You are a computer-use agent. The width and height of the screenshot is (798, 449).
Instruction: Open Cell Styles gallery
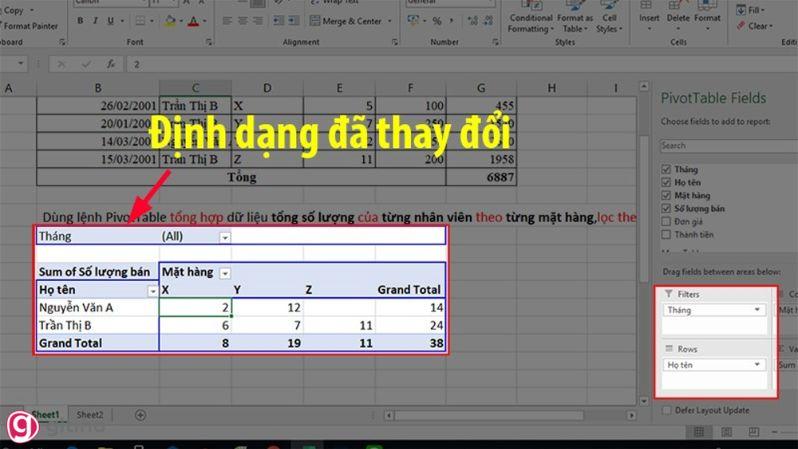609,18
